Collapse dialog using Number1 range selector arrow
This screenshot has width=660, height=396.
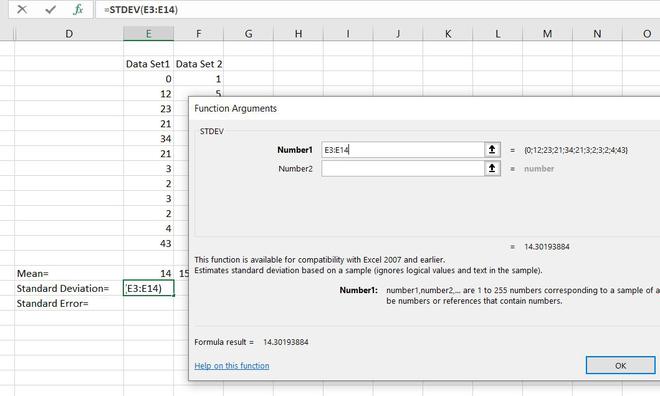coord(492,150)
